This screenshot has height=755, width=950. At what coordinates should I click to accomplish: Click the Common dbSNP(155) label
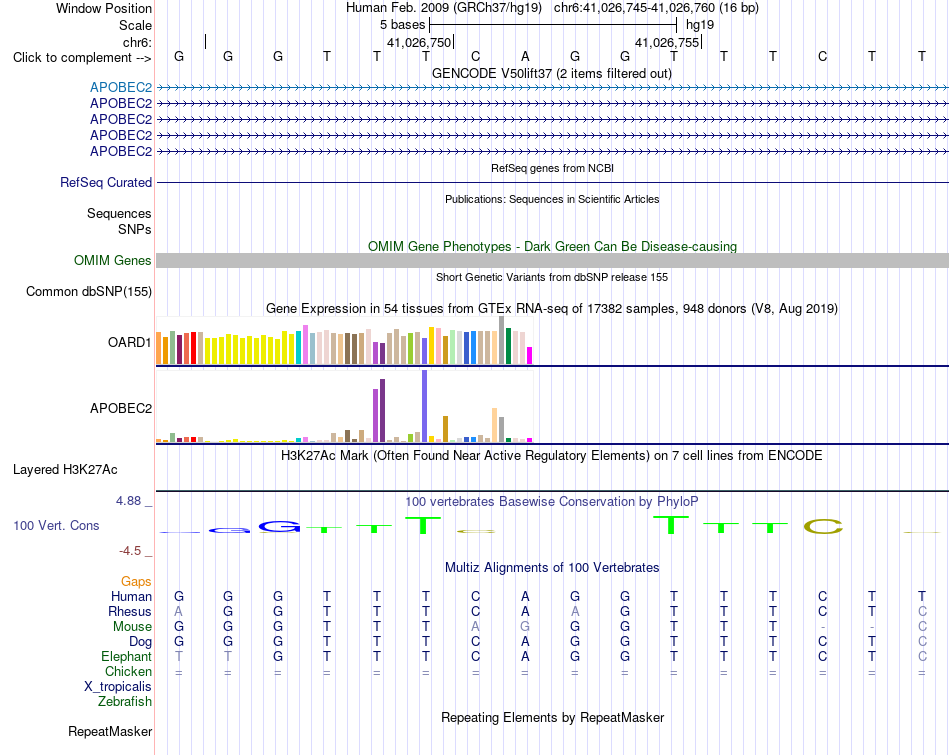88,291
